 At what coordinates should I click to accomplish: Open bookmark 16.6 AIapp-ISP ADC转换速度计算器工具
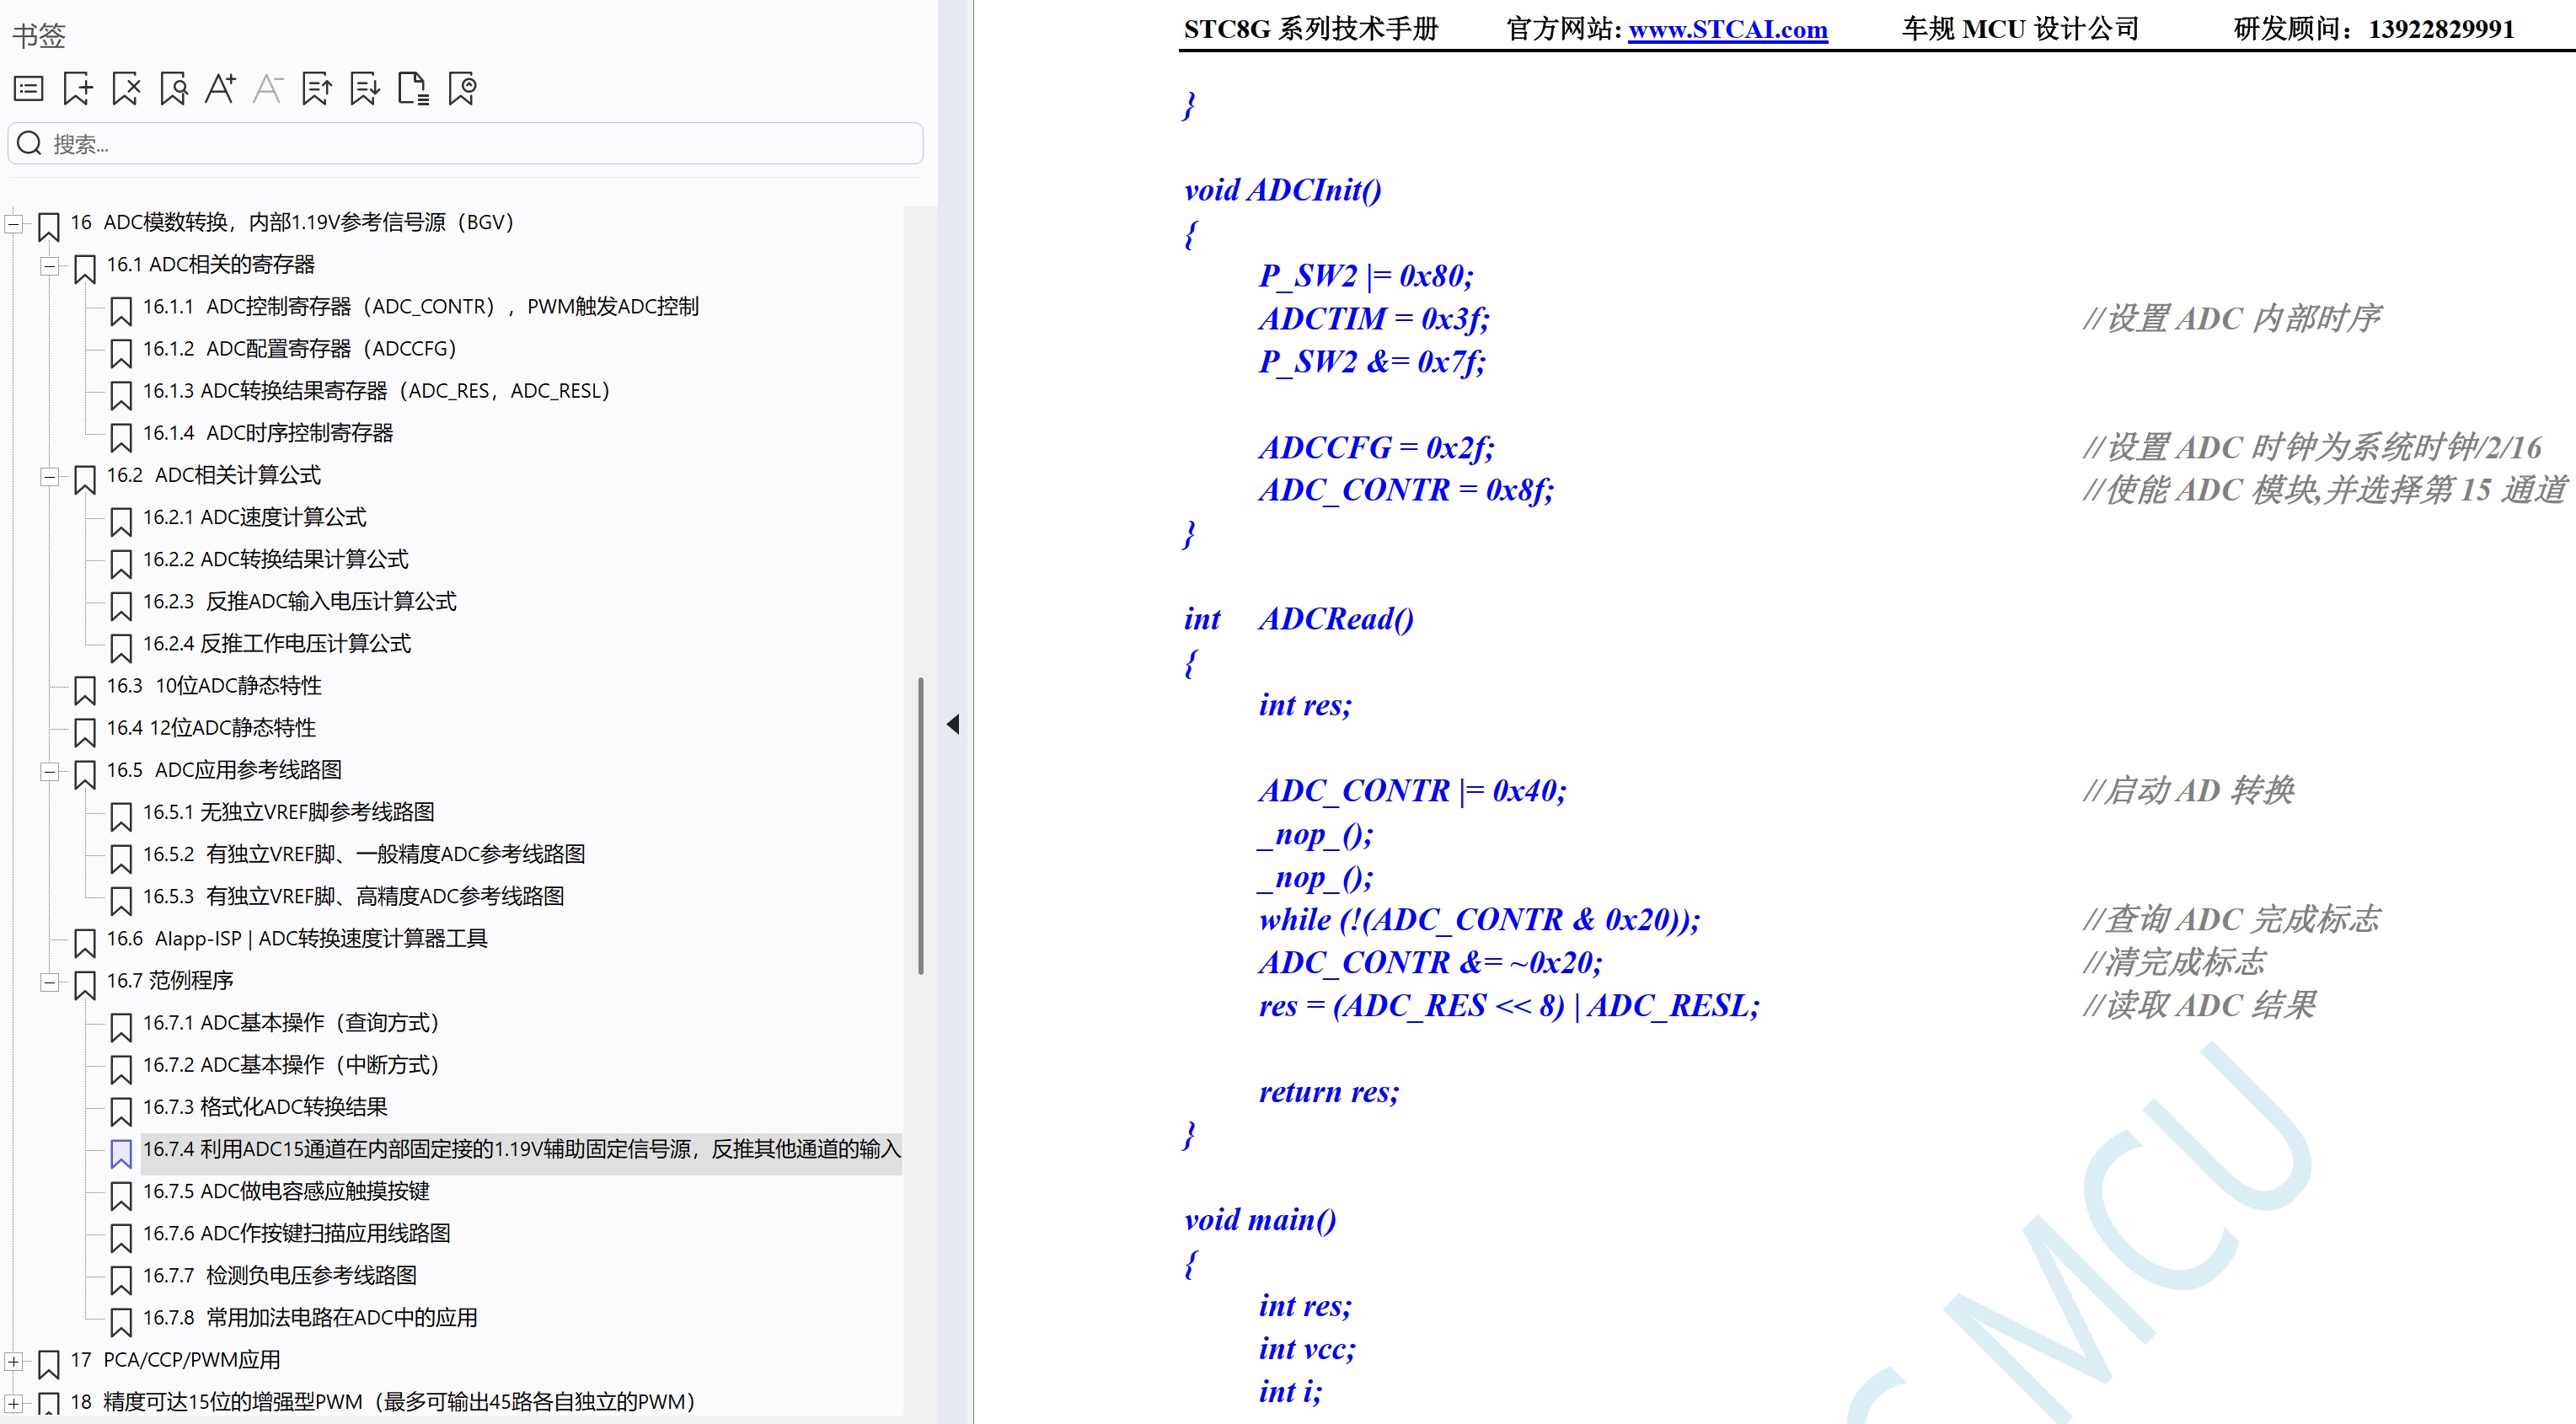(297, 938)
